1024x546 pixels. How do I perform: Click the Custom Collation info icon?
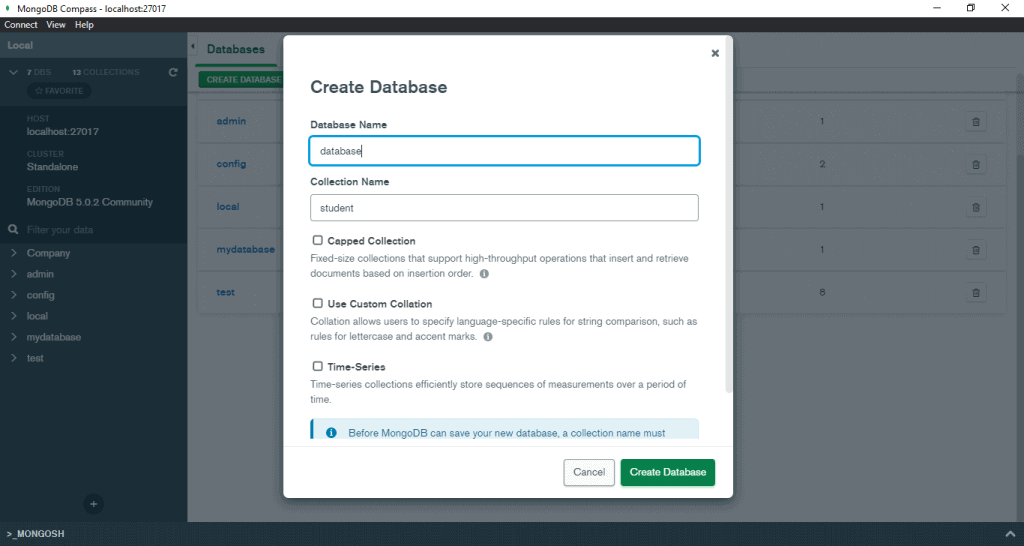pyautogui.click(x=488, y=337)
